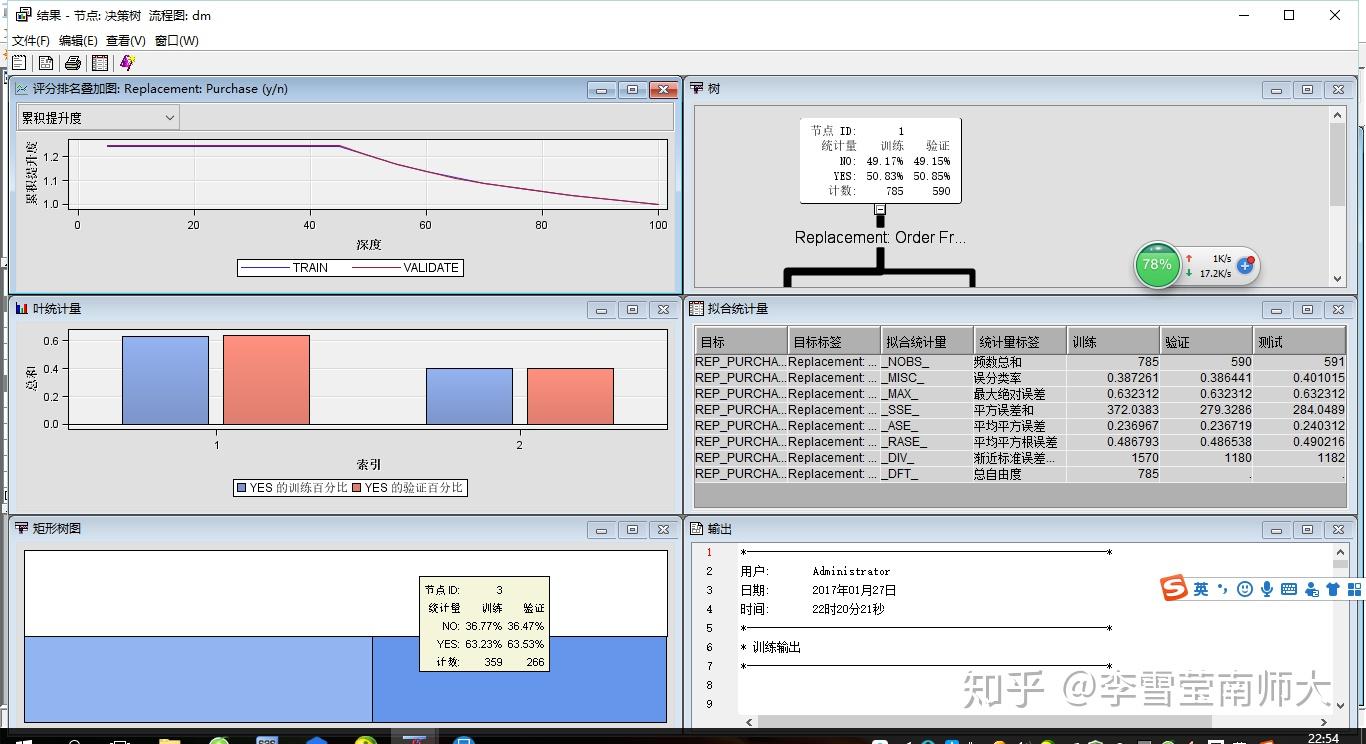1366x744 pixels.
Task: Select the notepad icon in the toolbar
Action: click(19, 62)
